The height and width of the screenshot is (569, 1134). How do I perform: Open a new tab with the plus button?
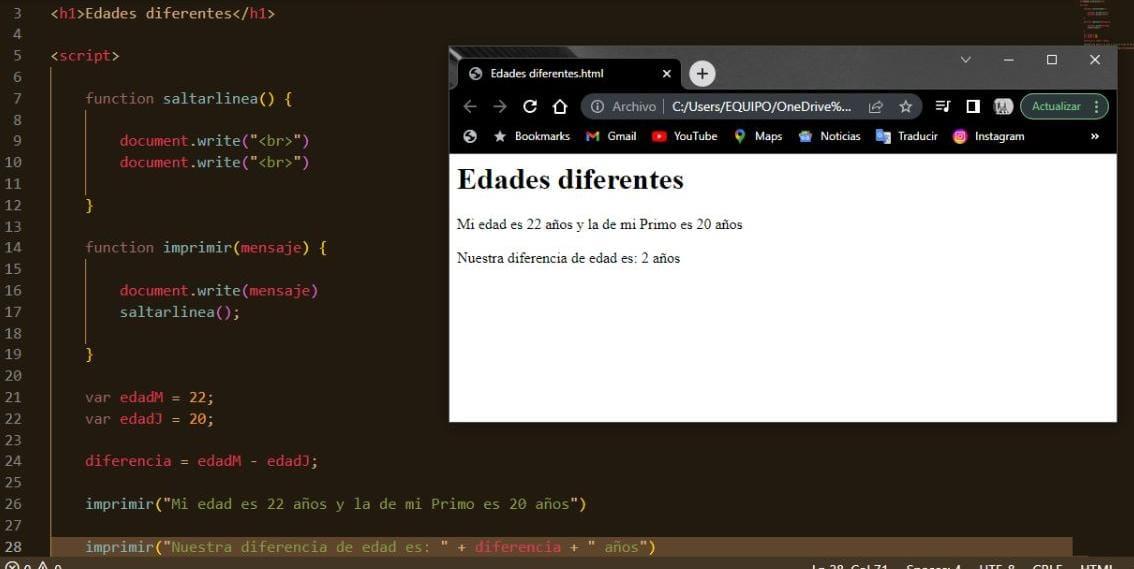702,73
